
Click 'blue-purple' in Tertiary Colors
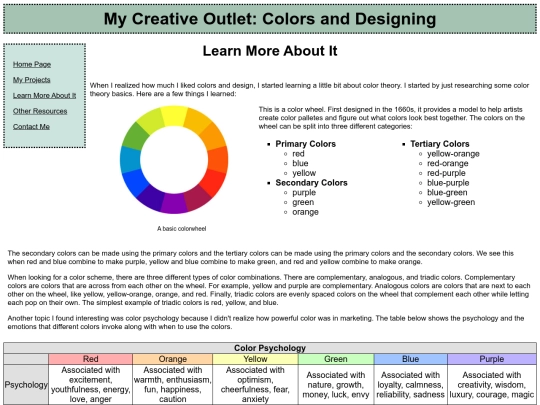[x=448, y=183]
